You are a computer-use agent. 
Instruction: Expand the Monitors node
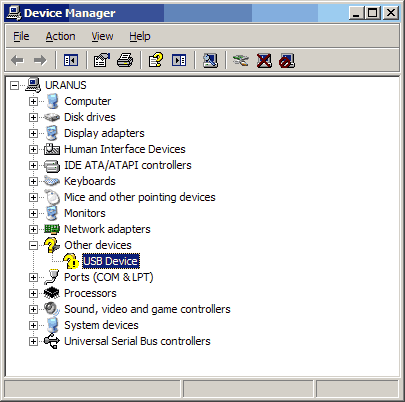(x=33, y=213)
